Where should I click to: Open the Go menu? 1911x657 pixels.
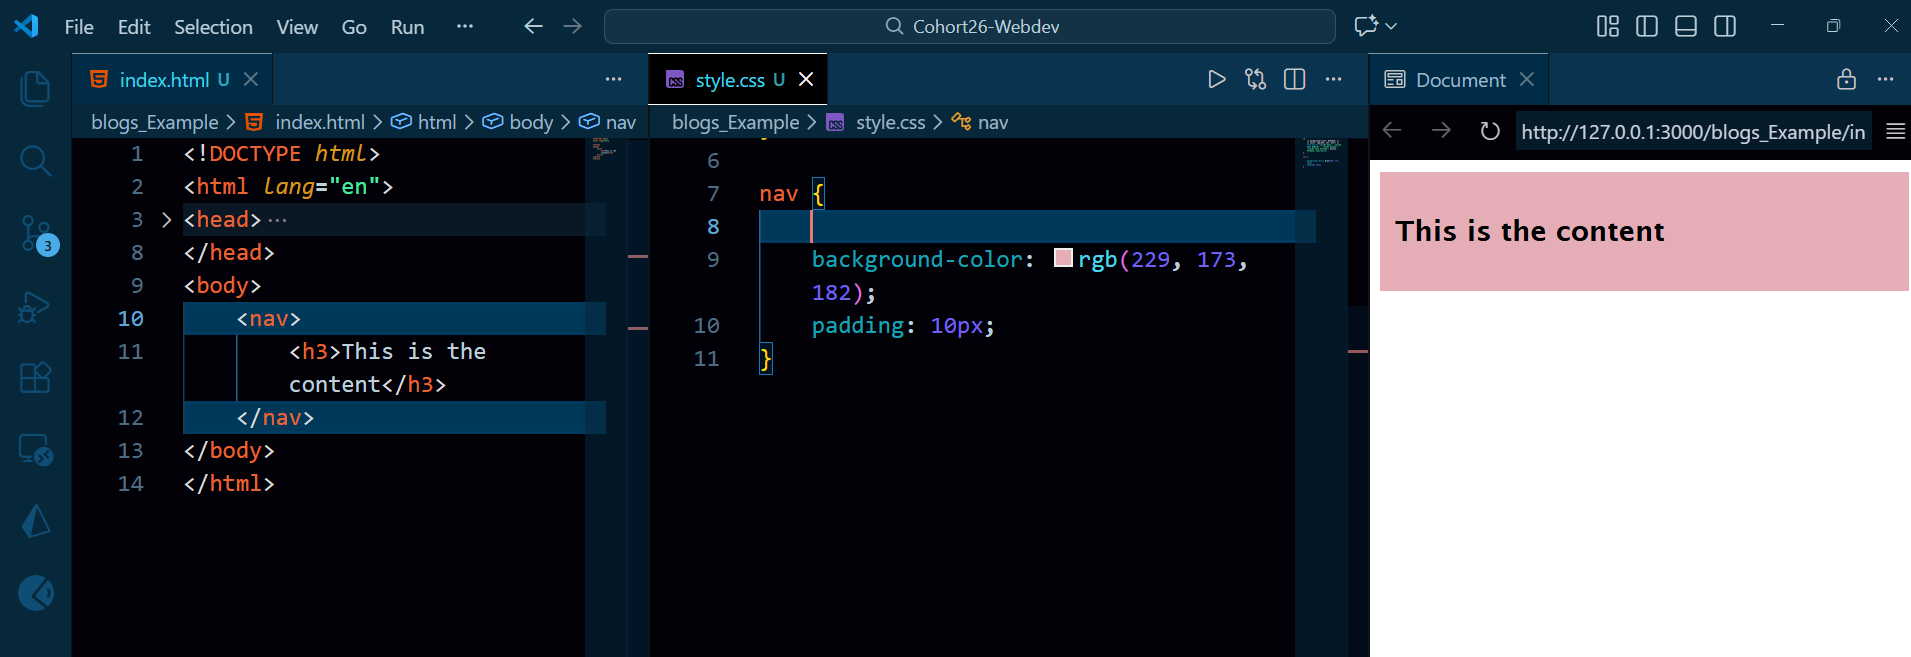pos(354,27)
